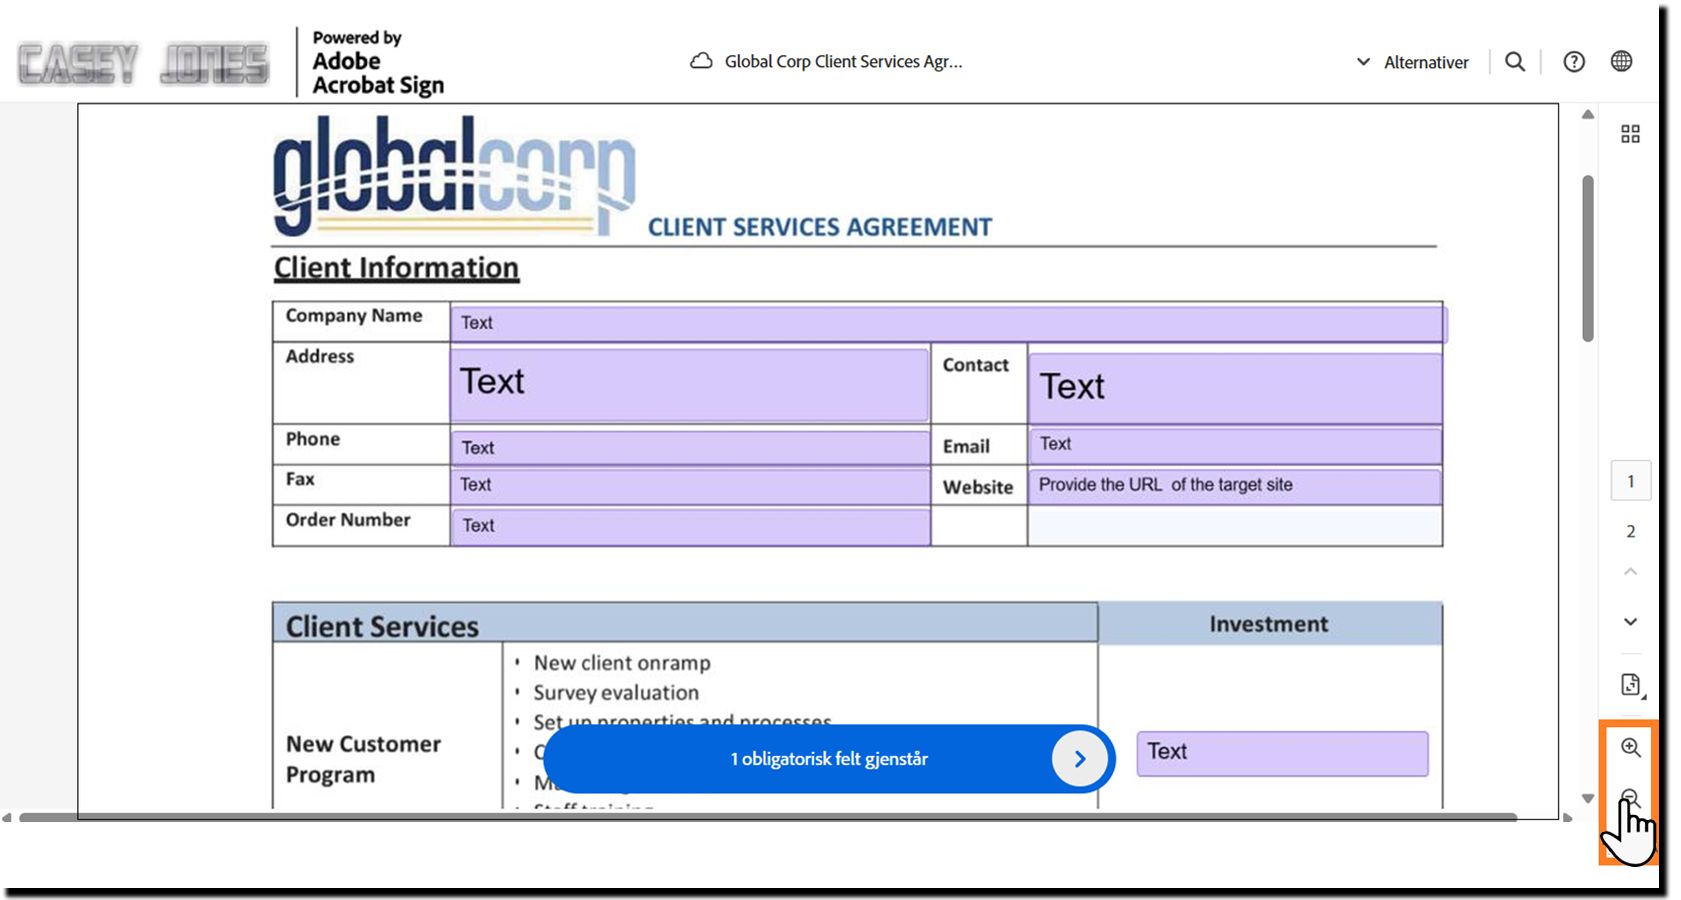Click the vertical scrollbar up arrow
This screenshot has height=900, width=1681.
coord(1588,114)
